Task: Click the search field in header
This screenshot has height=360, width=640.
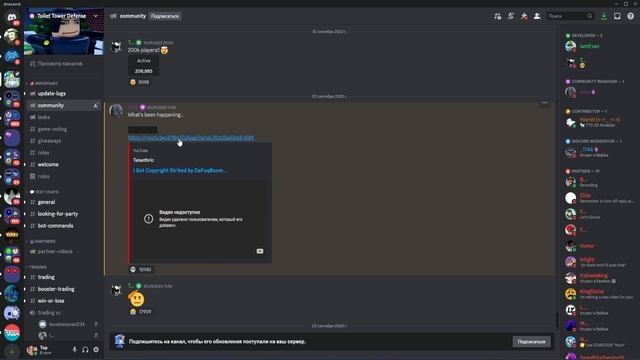Action: coord(570,16)
